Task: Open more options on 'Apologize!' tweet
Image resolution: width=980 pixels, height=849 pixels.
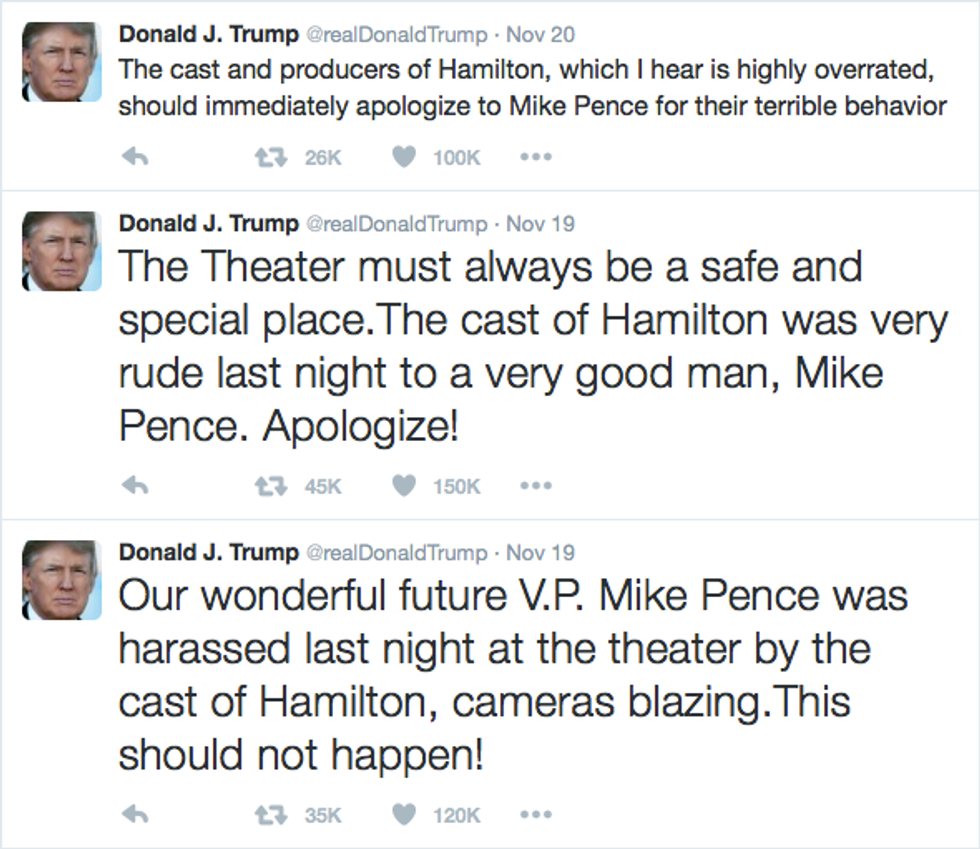Action: point(536,486)
